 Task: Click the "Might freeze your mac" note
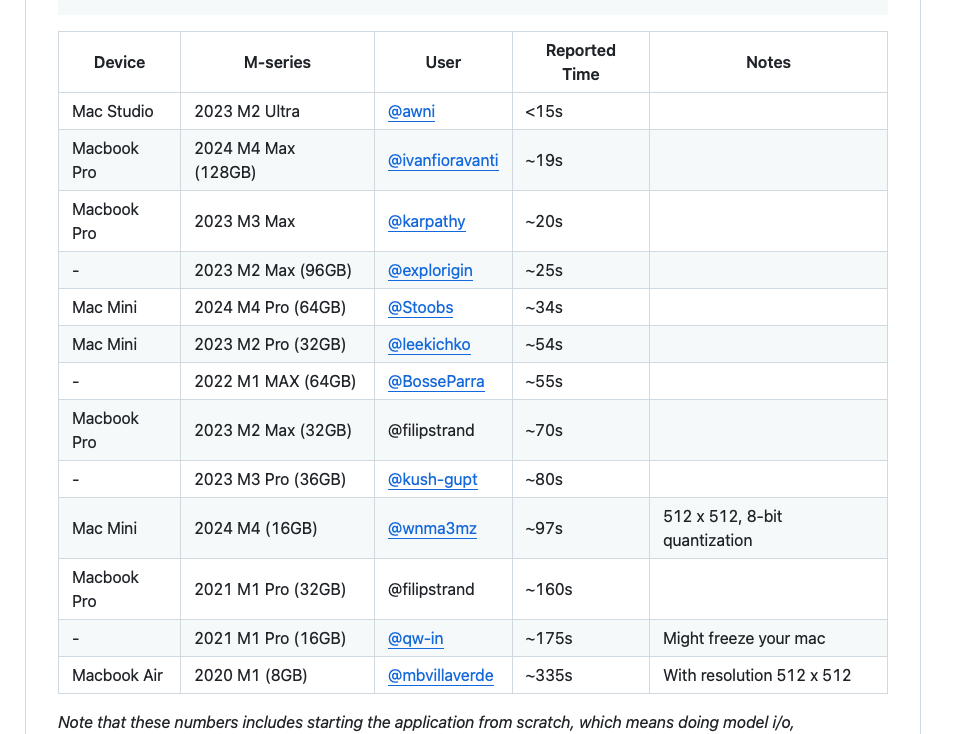coord(744,638)
